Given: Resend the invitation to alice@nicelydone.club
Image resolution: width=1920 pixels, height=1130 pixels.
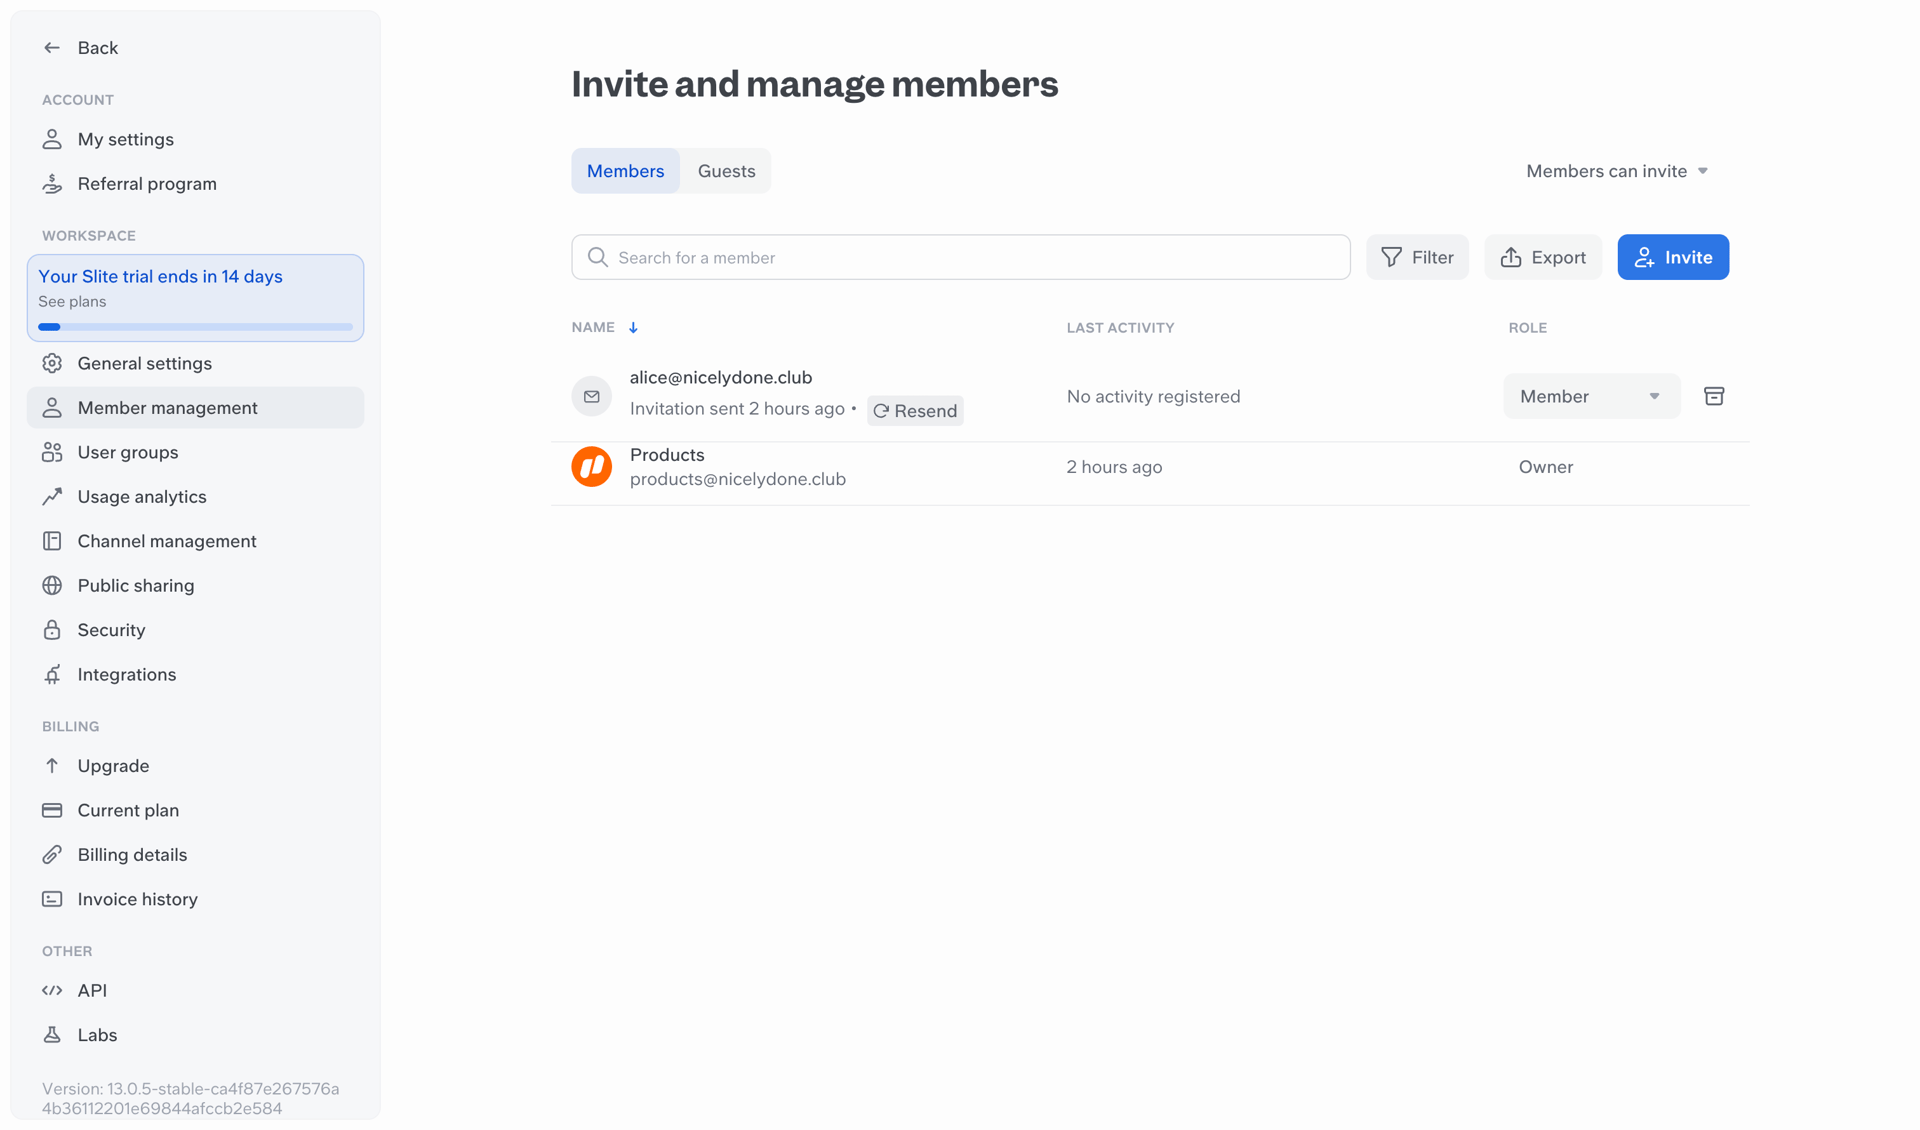Looking at the screenshot, I should pyautogui.click(x=915, y=410).
